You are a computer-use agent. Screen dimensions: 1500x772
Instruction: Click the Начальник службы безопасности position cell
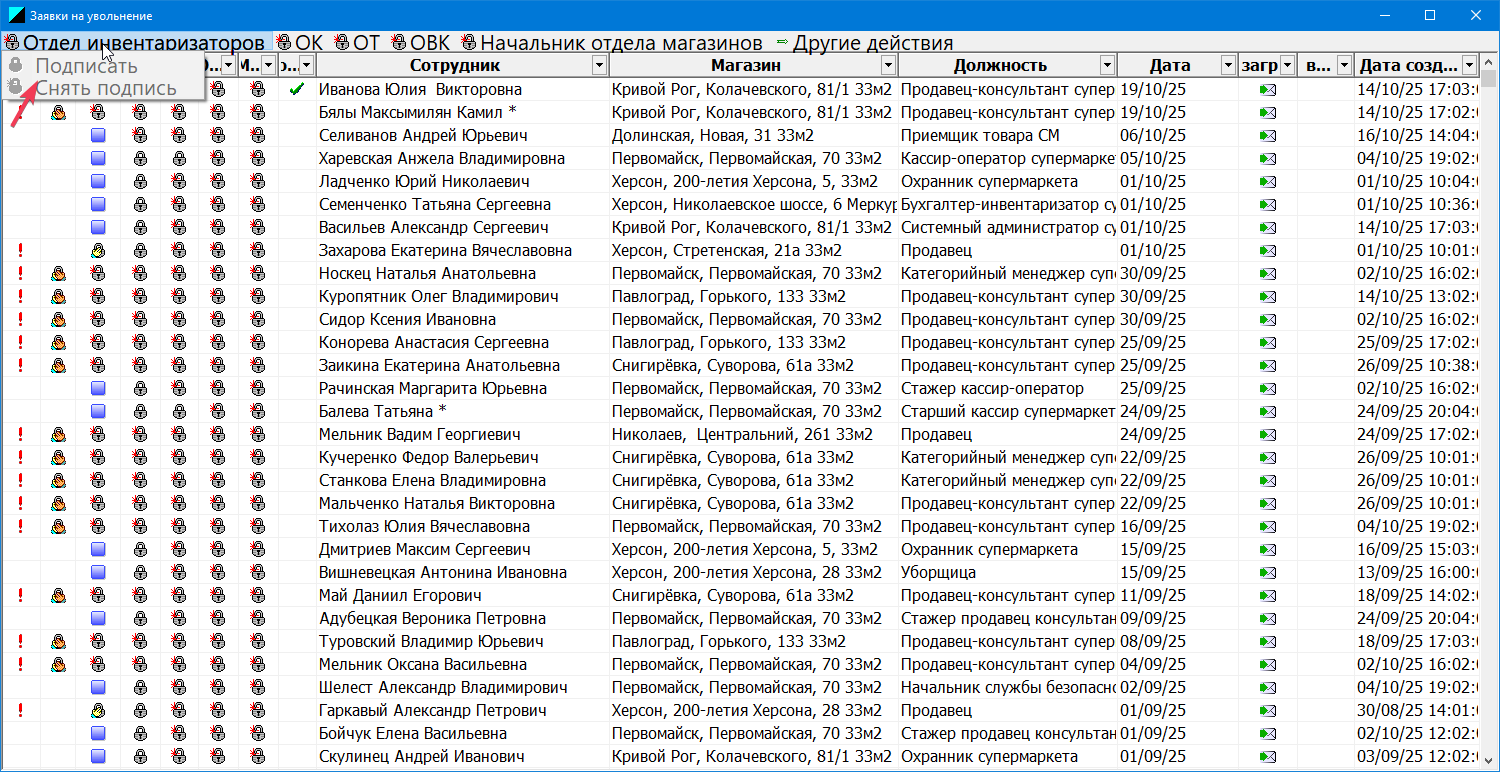(x=1008, y=687)
